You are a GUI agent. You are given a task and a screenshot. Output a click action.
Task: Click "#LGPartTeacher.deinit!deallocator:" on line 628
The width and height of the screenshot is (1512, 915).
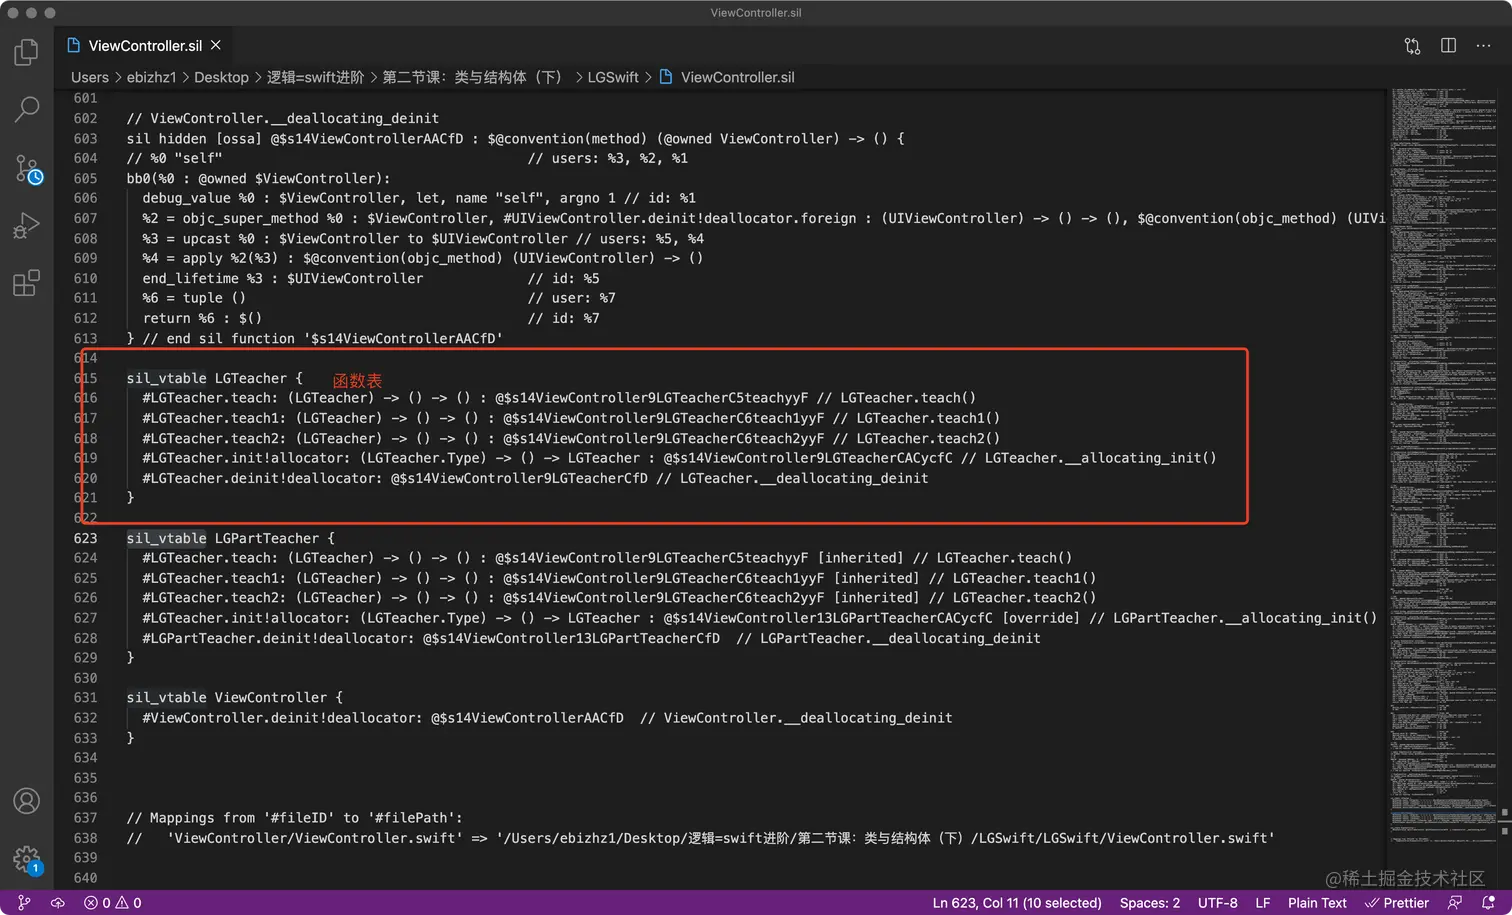278,638
